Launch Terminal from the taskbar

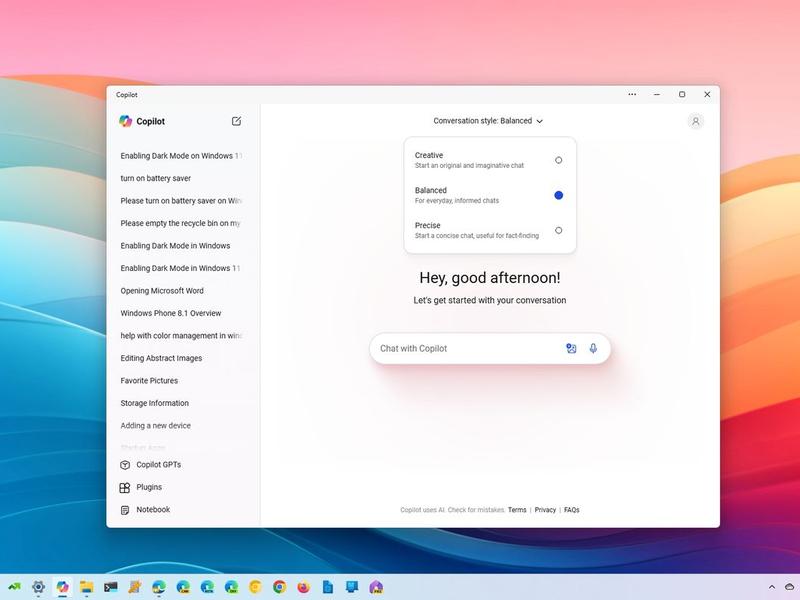tap(111, 587)
